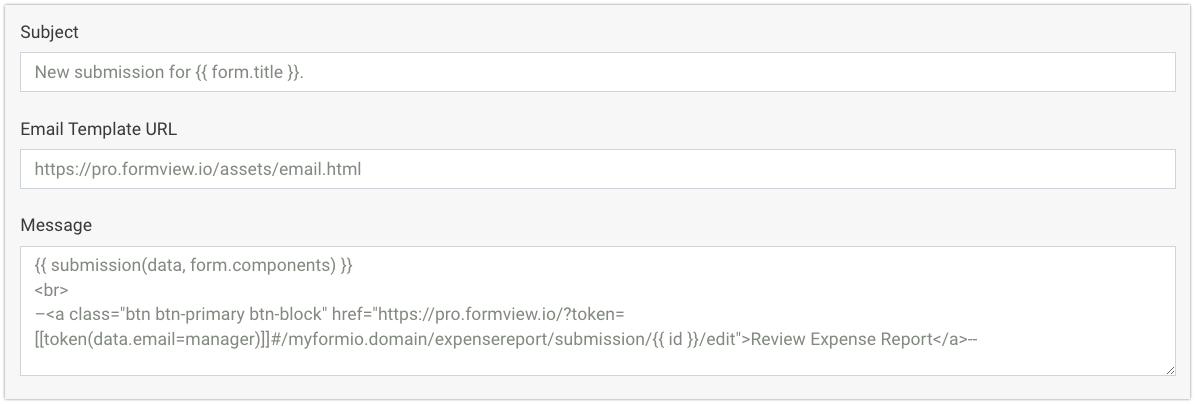Viewport: 1195px width, 404px height.
Task: Select the Email Template URL label
Action: click(99, 129)
